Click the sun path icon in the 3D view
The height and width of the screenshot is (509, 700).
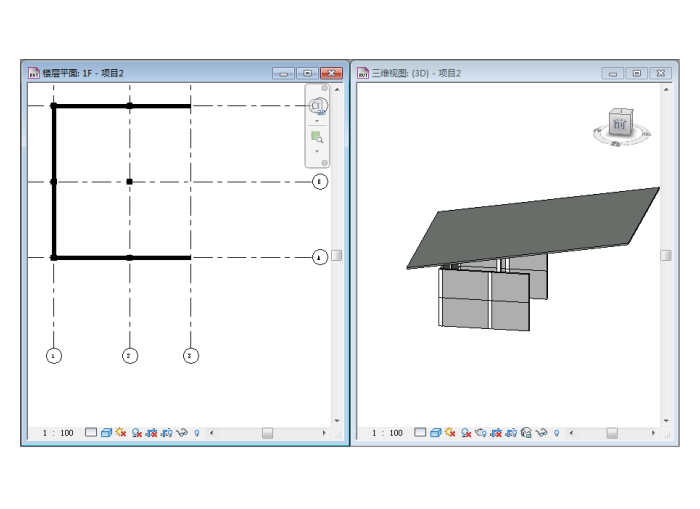click(x=450, y=433)
